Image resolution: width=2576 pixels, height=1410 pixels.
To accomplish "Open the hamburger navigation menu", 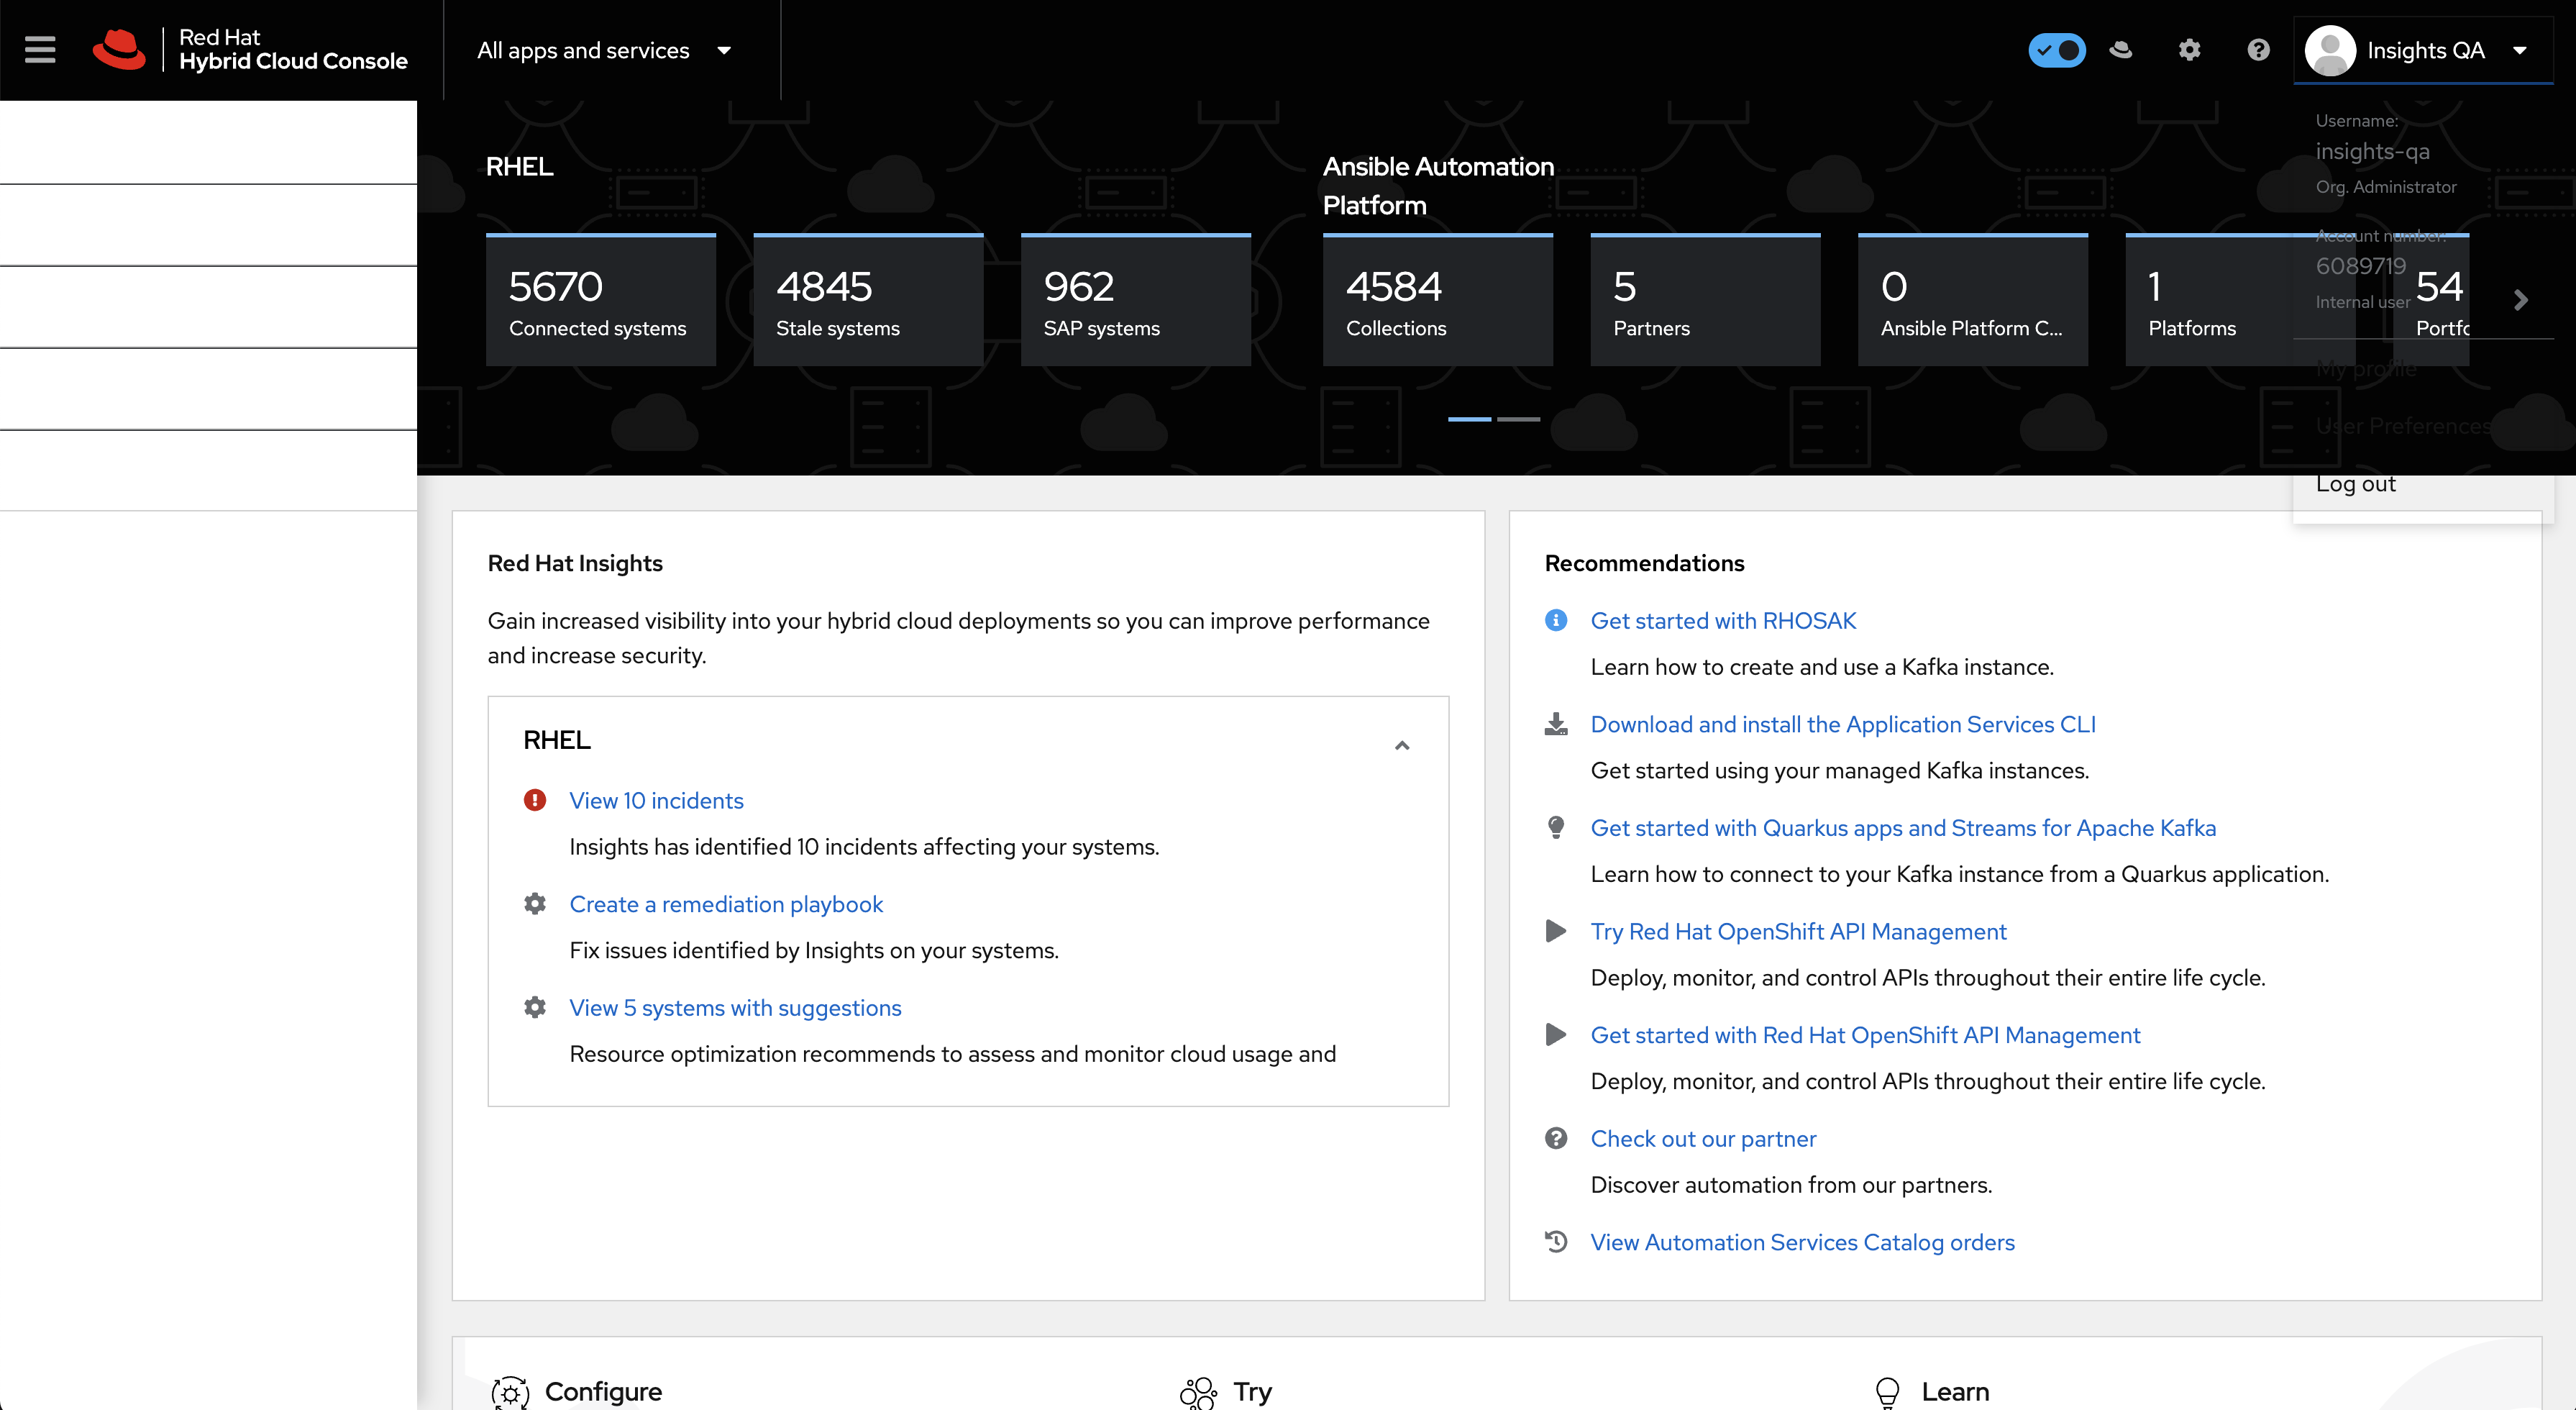I will (x=40, y=50).
